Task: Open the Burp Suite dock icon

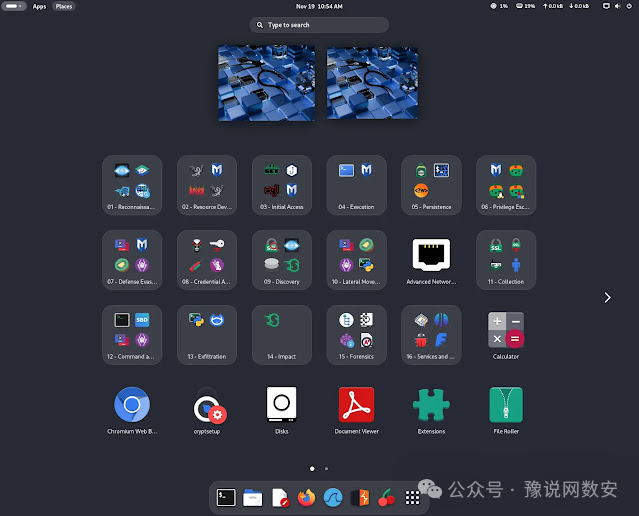Action: 360,498
